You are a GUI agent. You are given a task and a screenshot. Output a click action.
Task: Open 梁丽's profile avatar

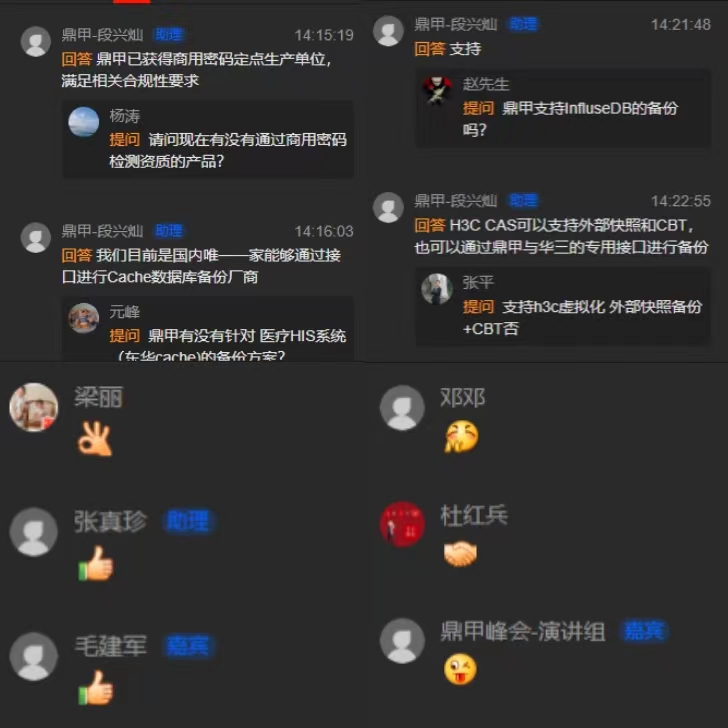pos(33,407)
